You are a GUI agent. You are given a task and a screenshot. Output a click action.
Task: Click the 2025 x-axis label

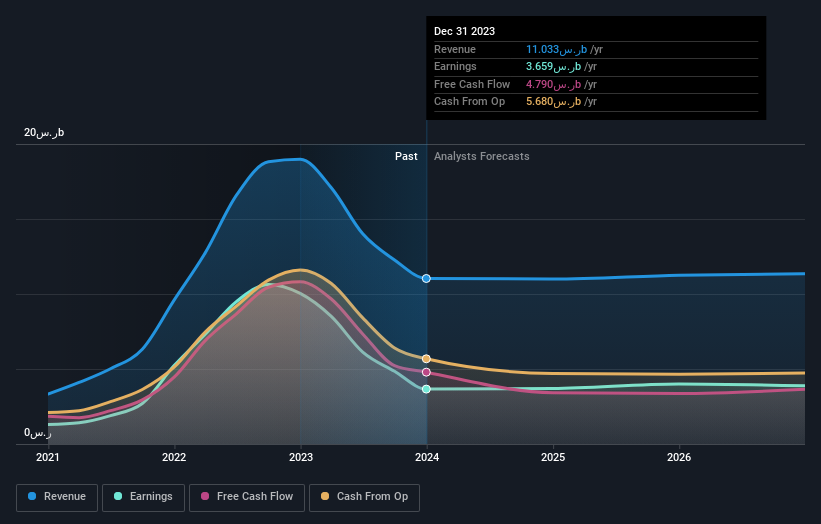[553, 457]
